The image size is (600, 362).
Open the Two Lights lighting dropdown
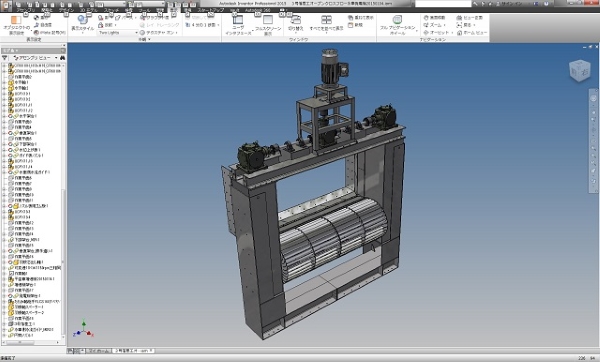tap(118, 33)
